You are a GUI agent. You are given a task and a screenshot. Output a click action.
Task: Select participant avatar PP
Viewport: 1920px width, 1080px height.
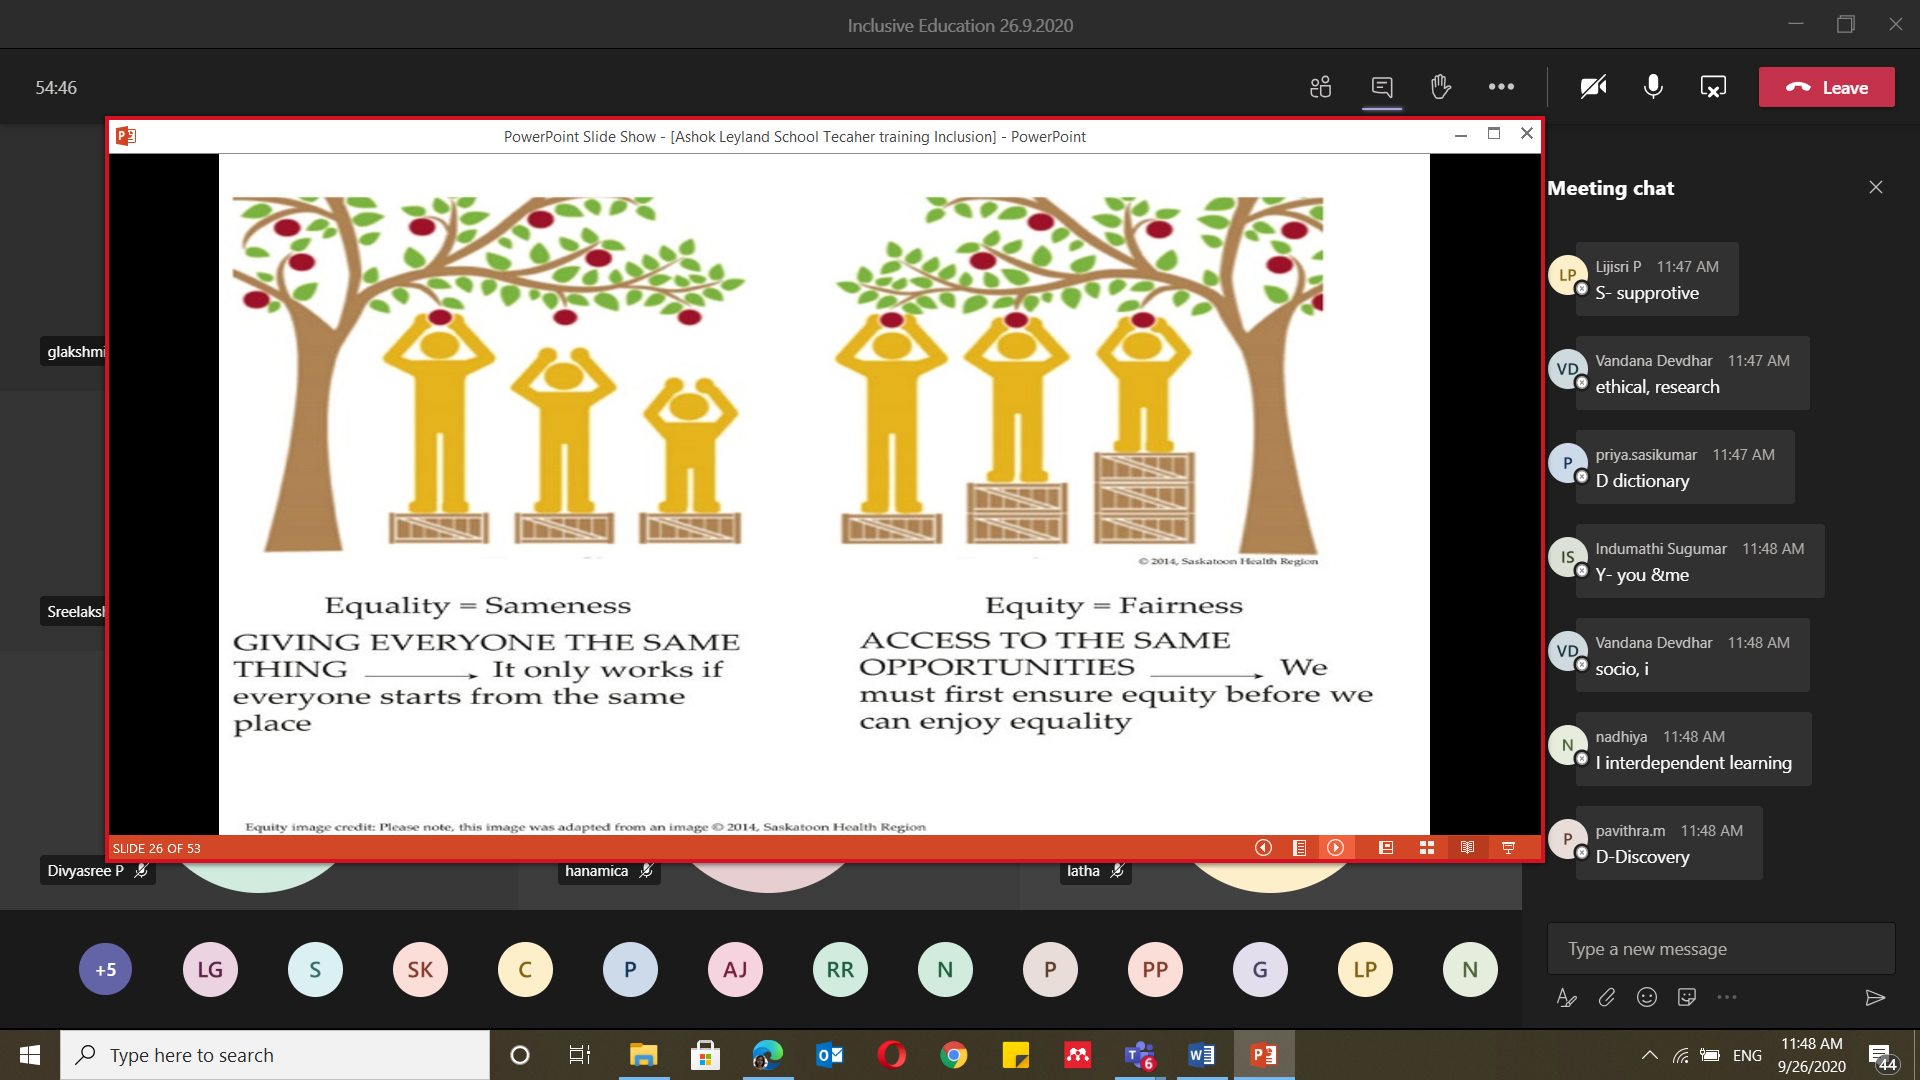1155,969
